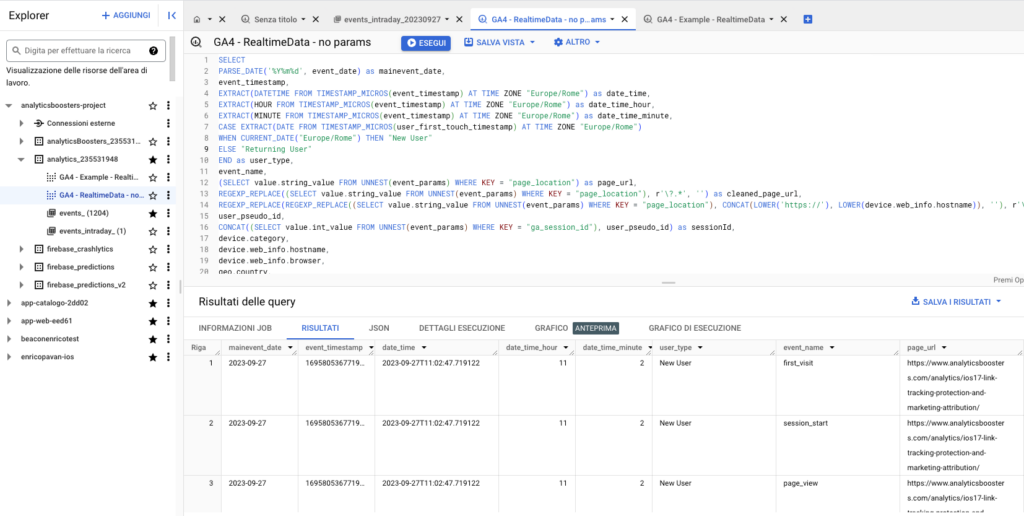
Task: Star the analyticsBoosters_235531 dataset
Action: tap(153, 141)
